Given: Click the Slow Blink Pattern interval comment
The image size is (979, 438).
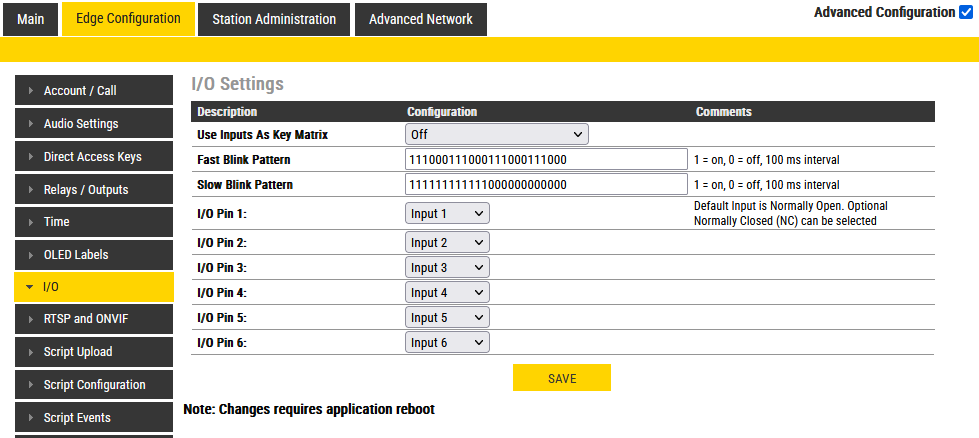Looking at the screenshot, I should tap(767, 185).
